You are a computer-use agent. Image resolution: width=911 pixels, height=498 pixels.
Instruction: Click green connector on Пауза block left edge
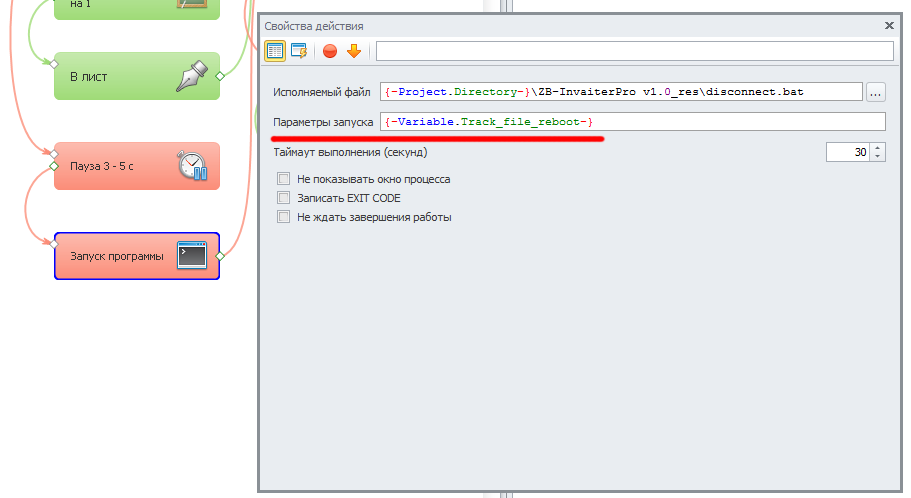(x=54, y=166)
